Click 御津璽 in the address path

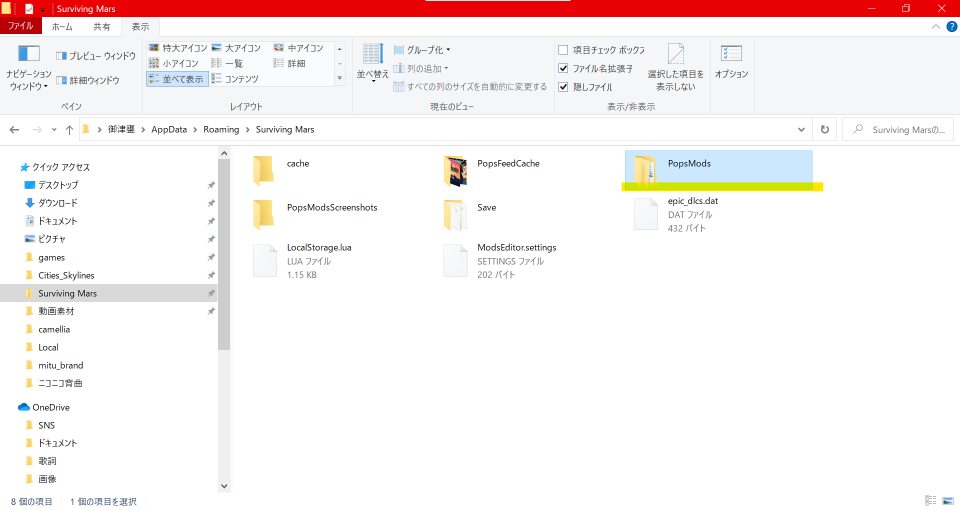pos(121,130)
